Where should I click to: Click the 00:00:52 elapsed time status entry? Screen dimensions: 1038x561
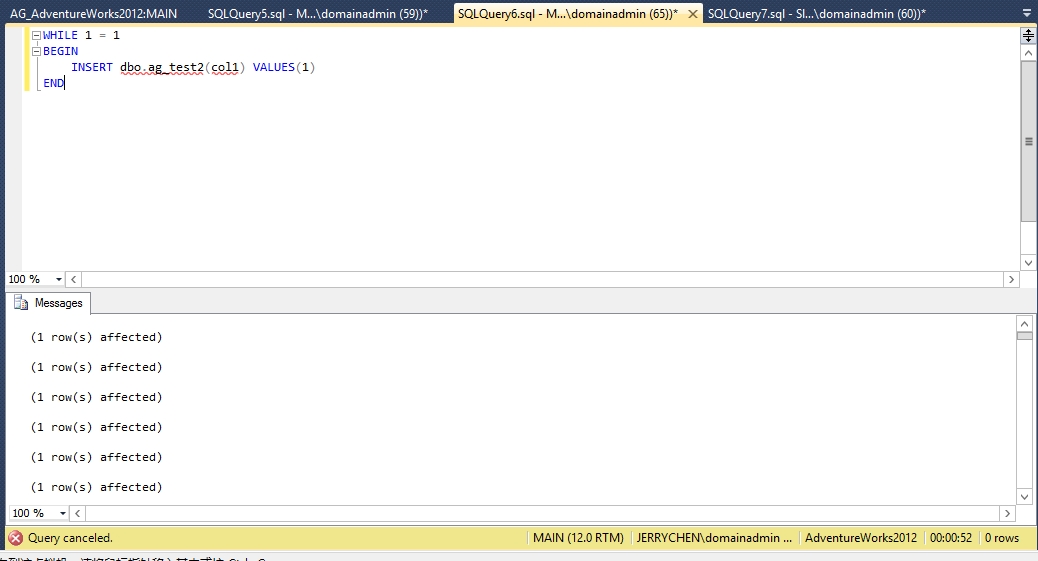[x=951, y=538]
